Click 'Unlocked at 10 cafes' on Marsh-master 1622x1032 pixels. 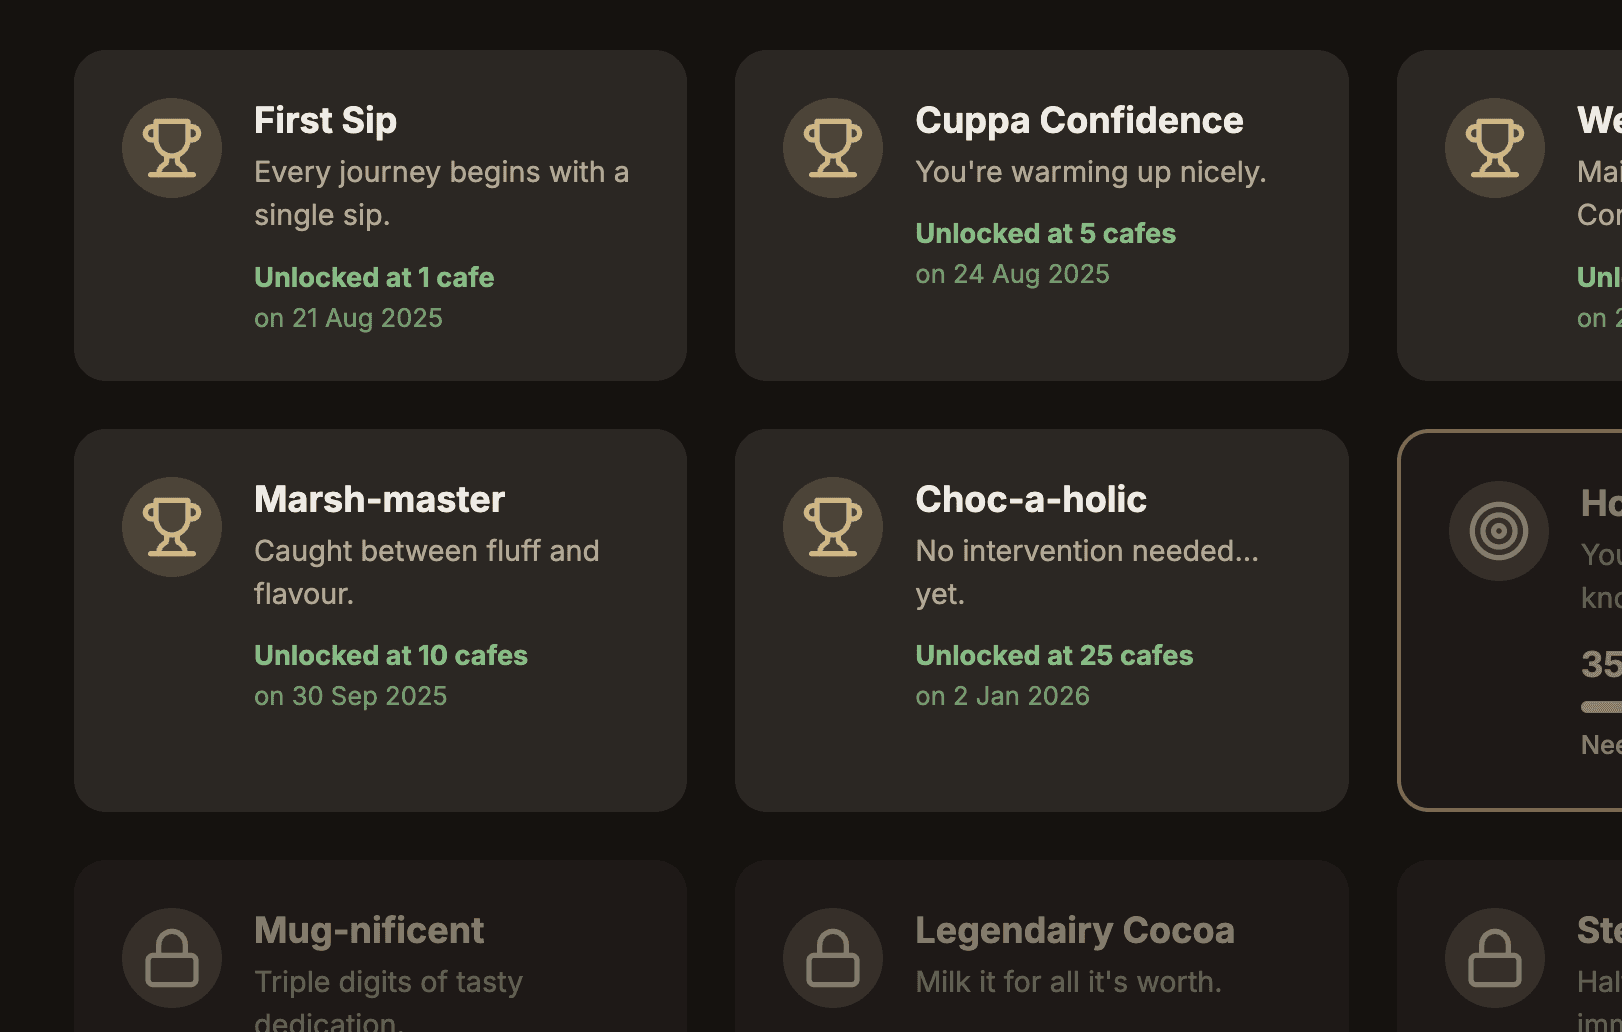click(391, 655)
